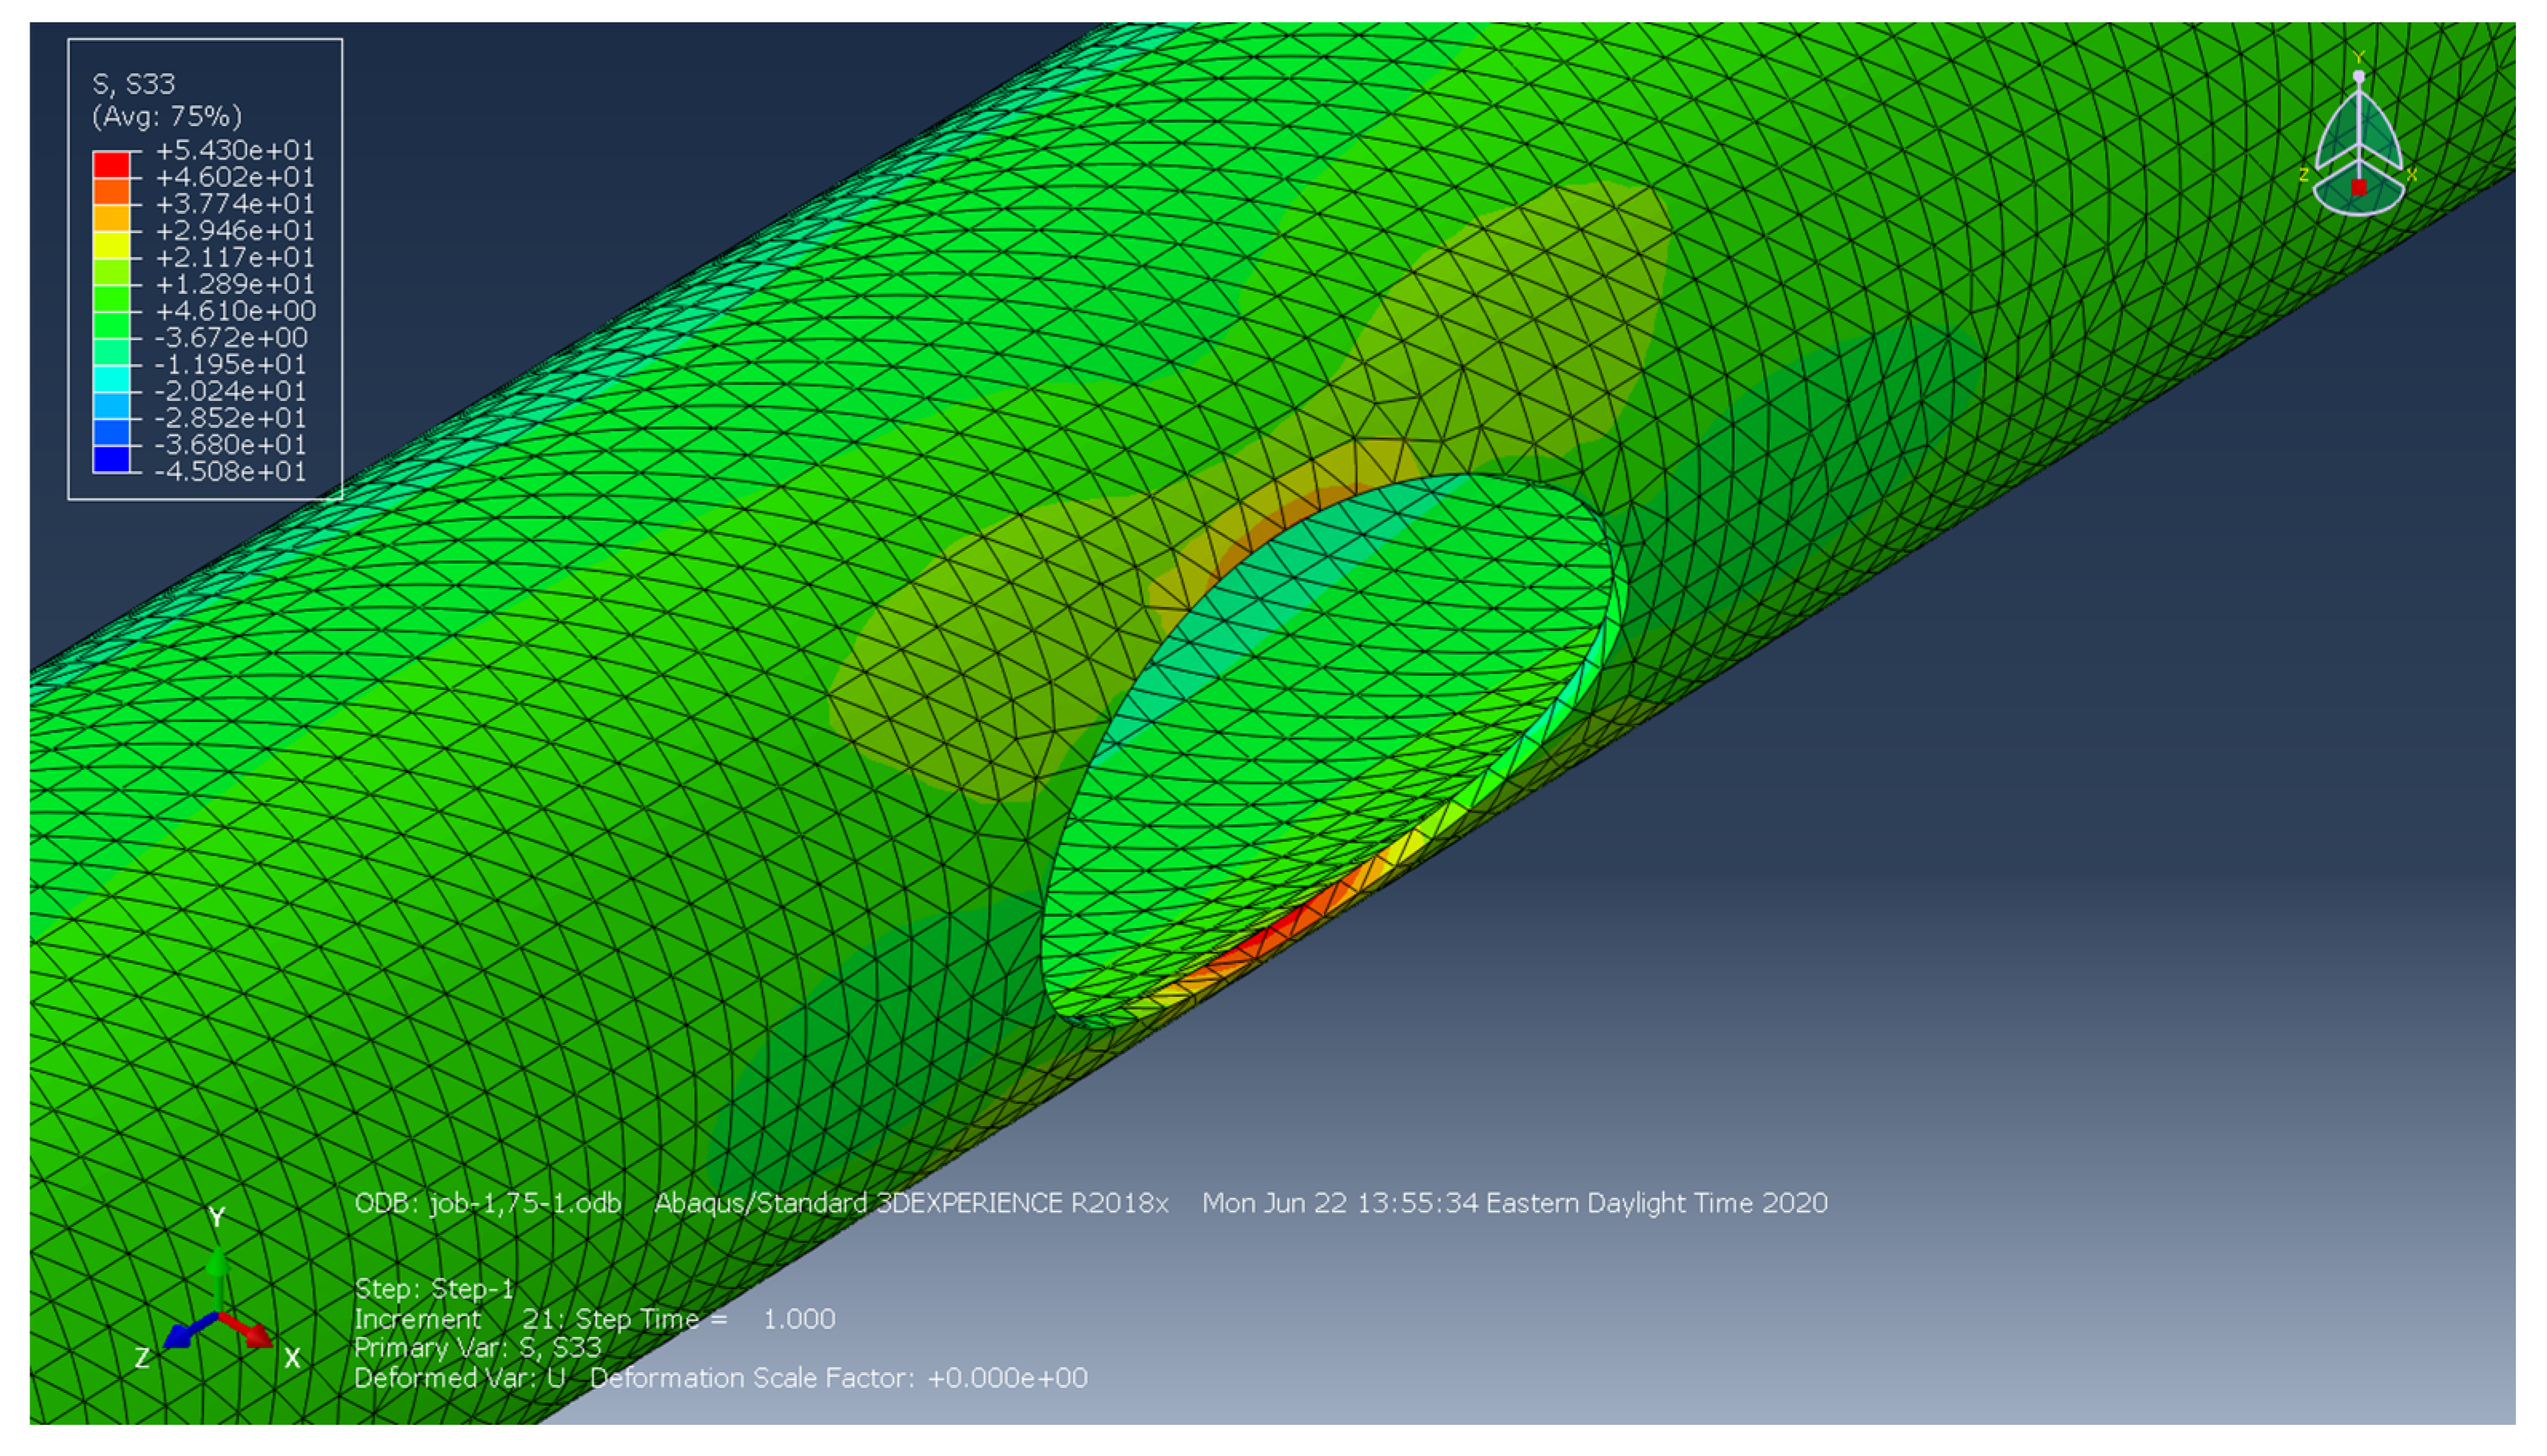Click the ODB: job-1,75-1.odb title text

(488, 1203)
